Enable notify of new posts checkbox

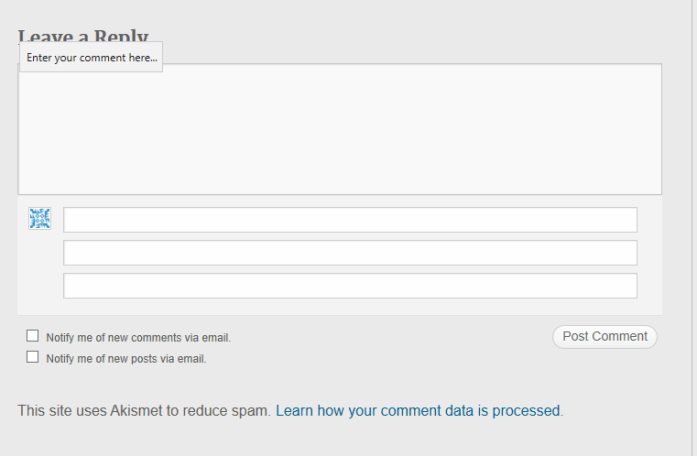[33, 357]
